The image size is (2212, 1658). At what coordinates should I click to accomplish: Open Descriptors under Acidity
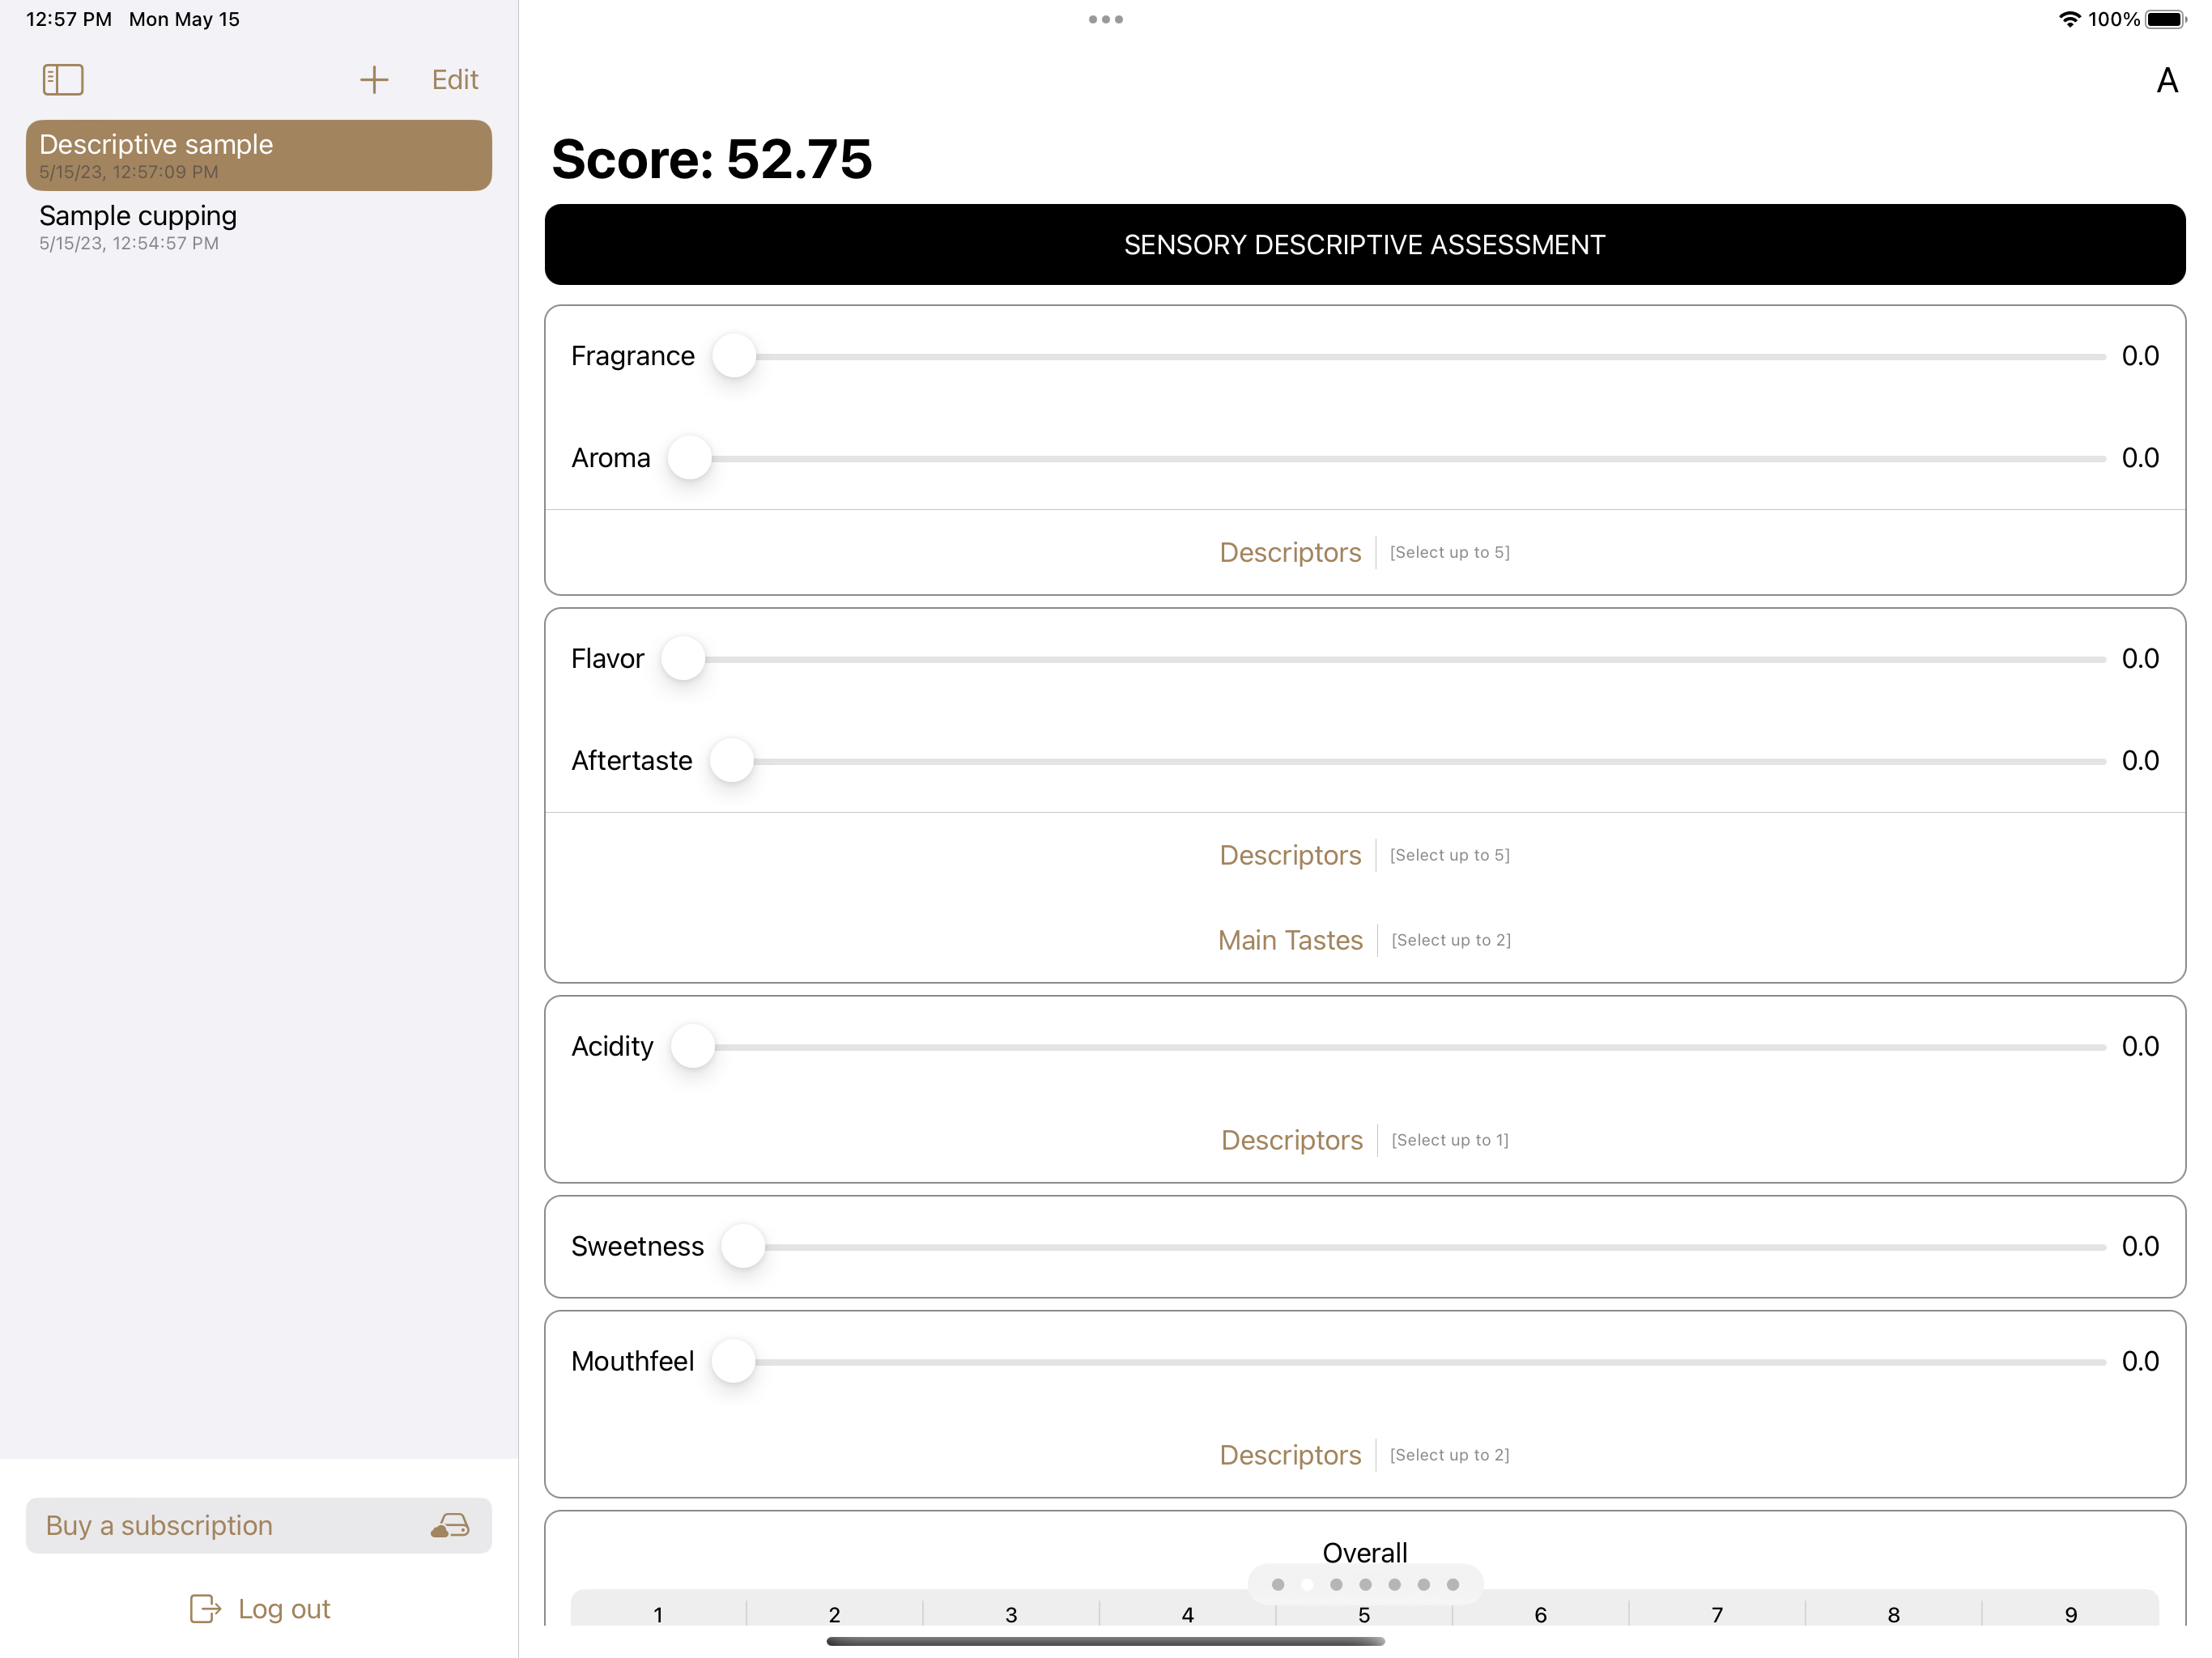(x=1292, y=1140)
